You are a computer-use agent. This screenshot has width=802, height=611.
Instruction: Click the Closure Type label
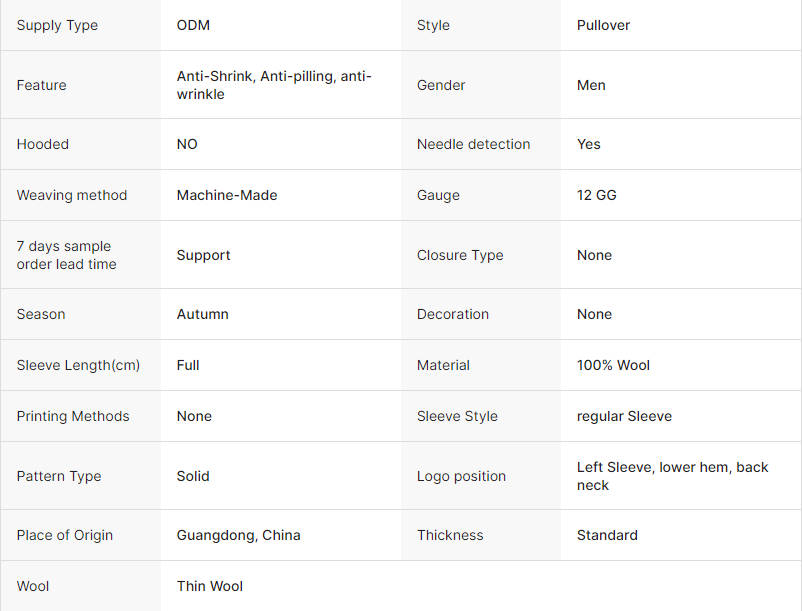coord(460,255)
